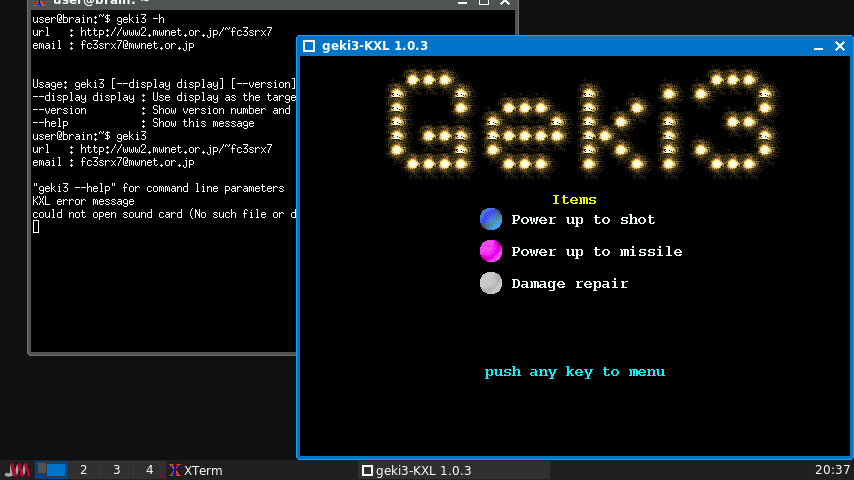854x480 pixels.
Task: Switch to virtual desktop 2
Action: click(84, 470)
